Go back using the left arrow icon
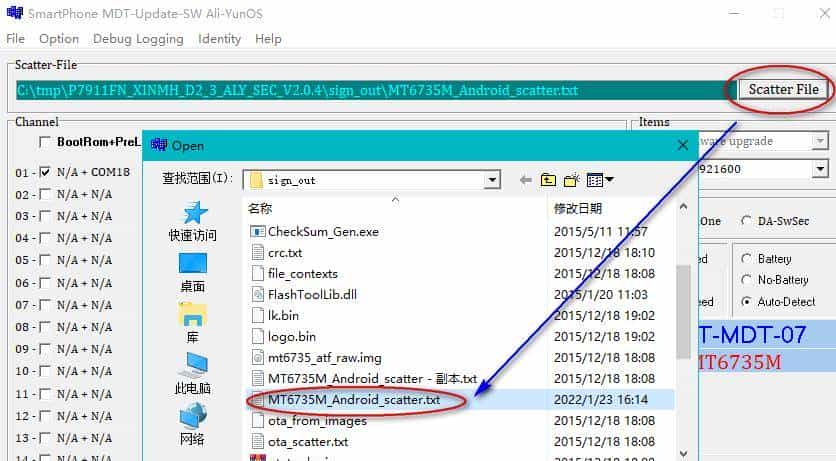The image size is (836, 461). (x=526, y=180)
